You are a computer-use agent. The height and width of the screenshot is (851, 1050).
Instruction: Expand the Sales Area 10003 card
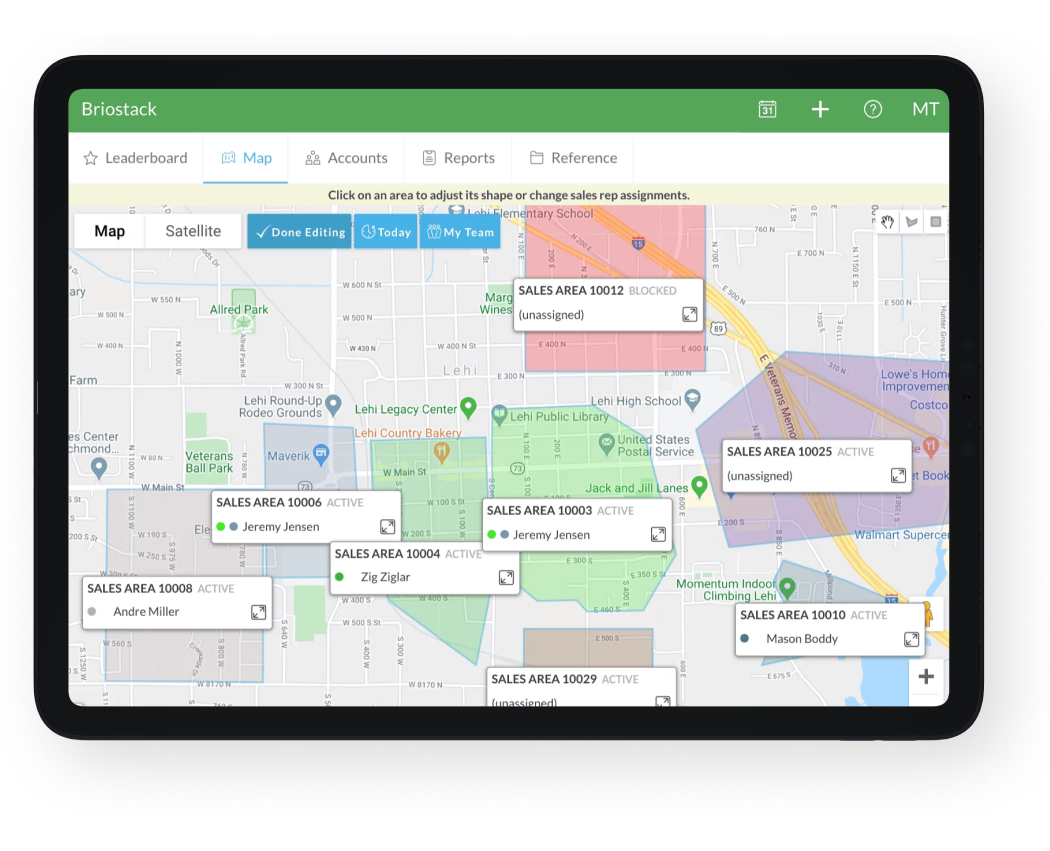click(658, 534)
